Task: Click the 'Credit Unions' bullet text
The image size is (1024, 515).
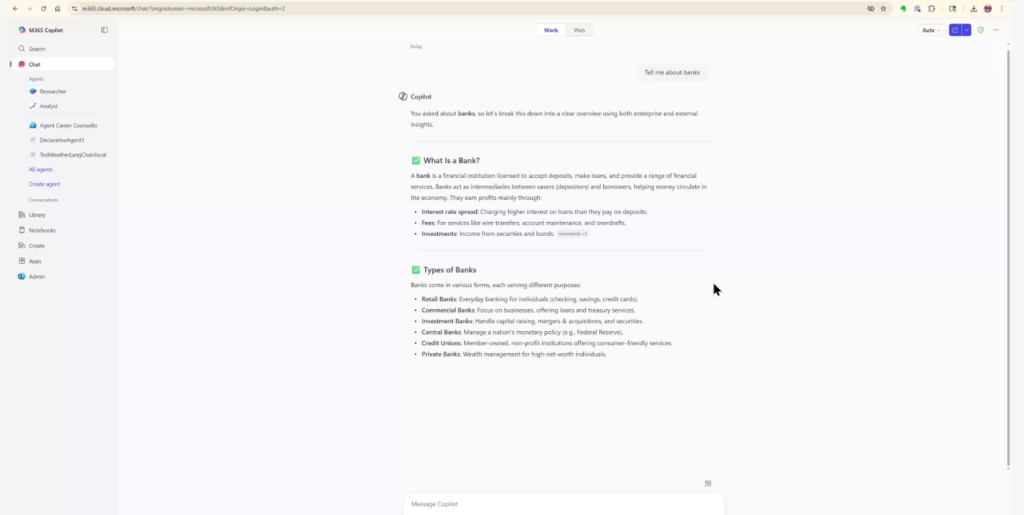Action: (547, 343)
